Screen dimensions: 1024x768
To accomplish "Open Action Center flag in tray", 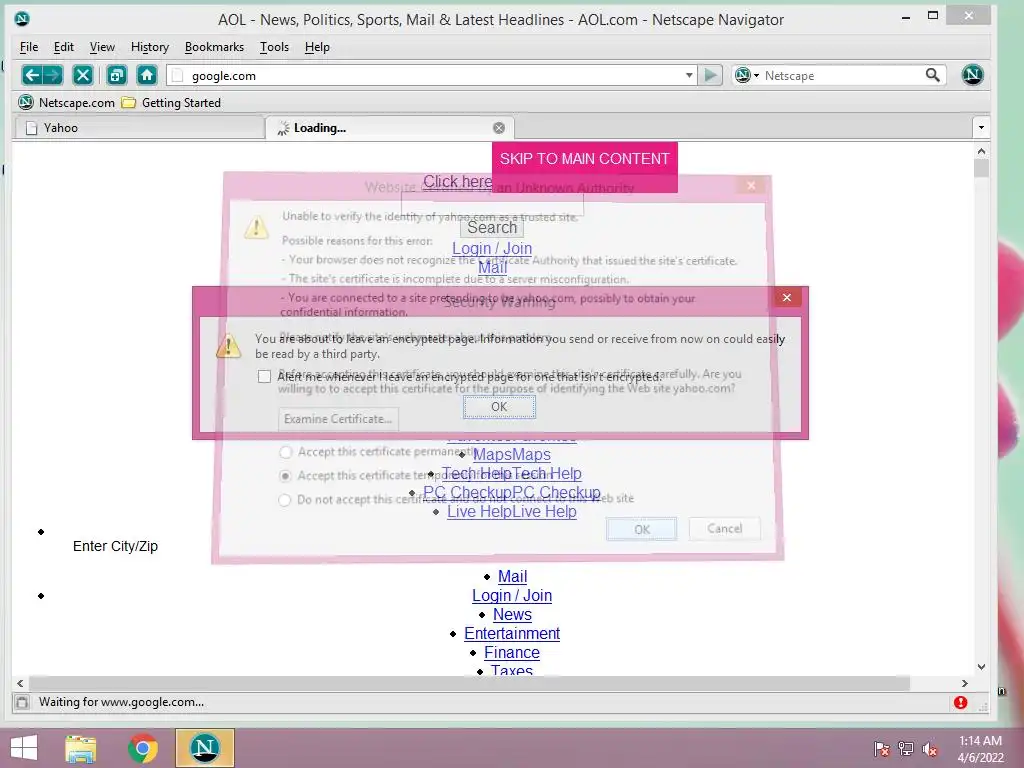I will coord(881,748).
